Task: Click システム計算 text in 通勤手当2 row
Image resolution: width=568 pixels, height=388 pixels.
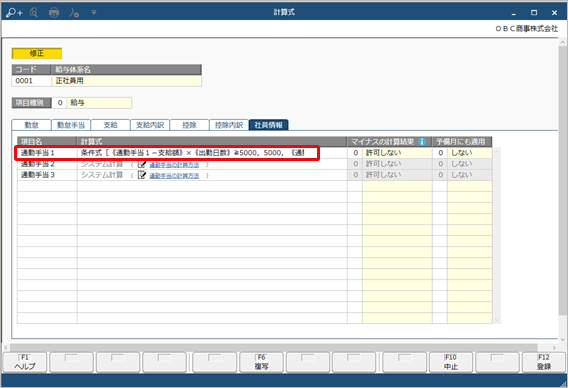Action: (102, 164)
